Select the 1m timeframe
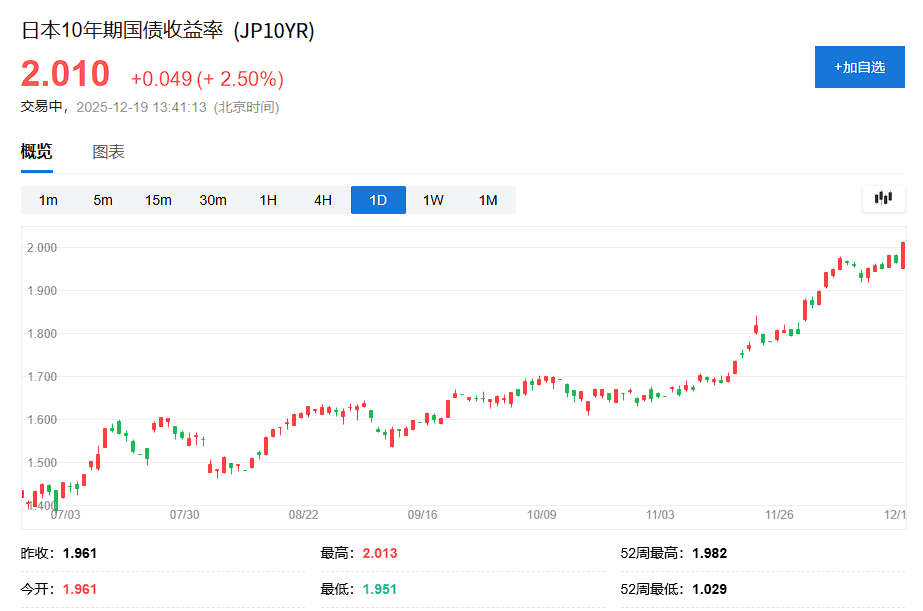 click(48, 200)
